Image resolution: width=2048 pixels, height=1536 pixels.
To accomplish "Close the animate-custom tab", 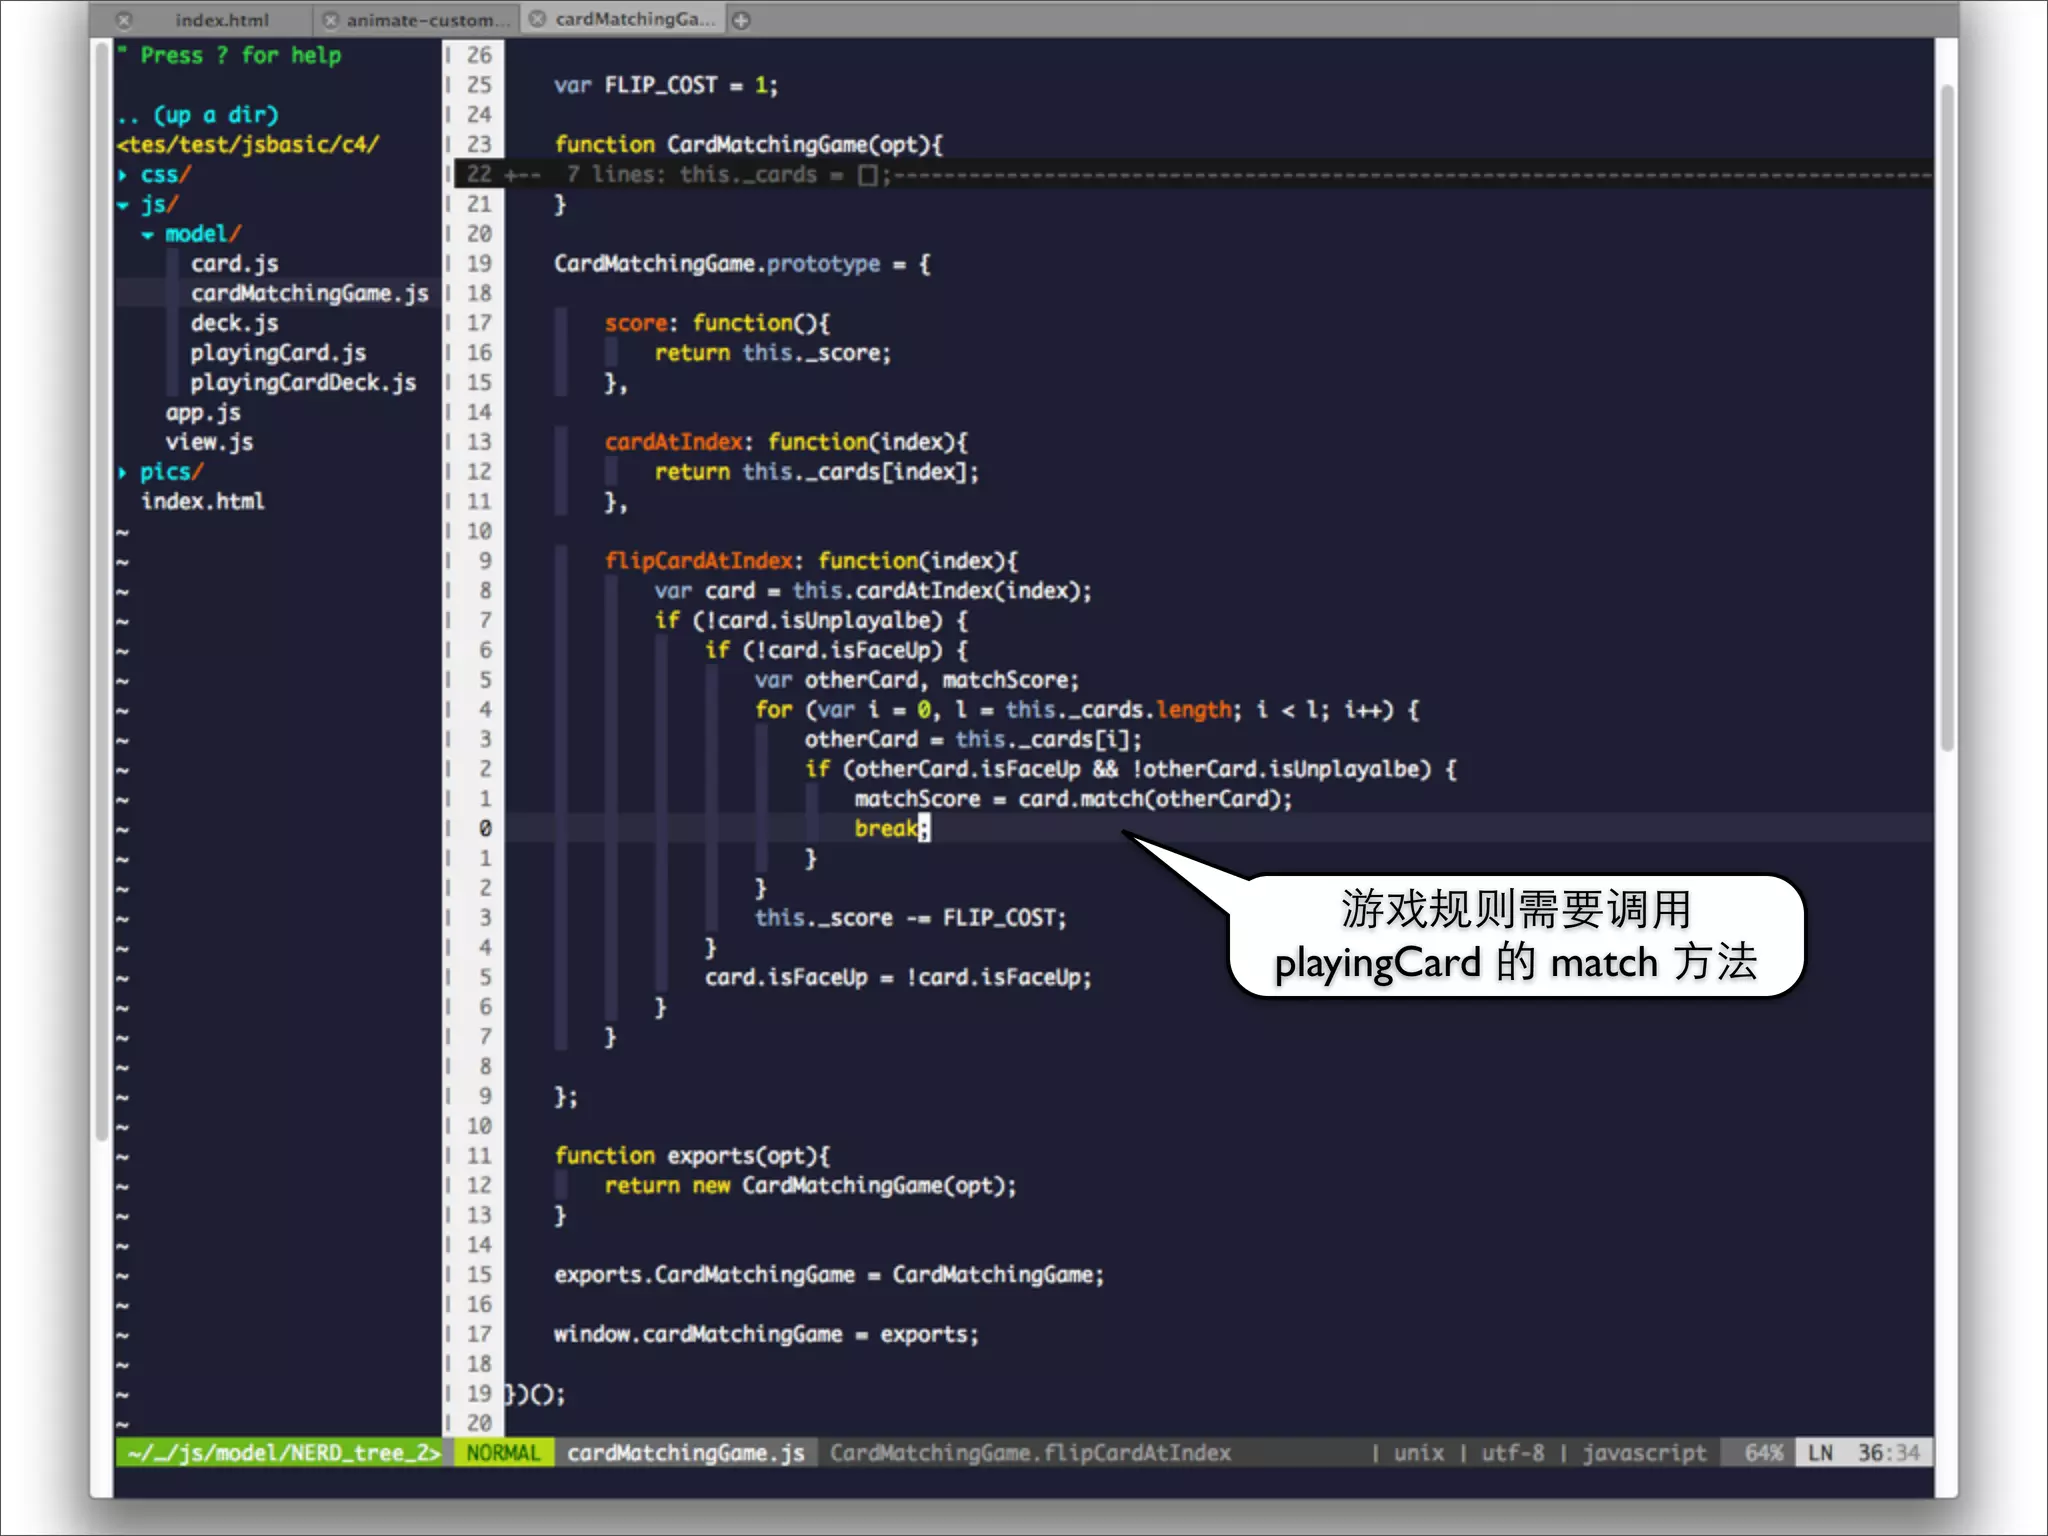I will 331,20.
